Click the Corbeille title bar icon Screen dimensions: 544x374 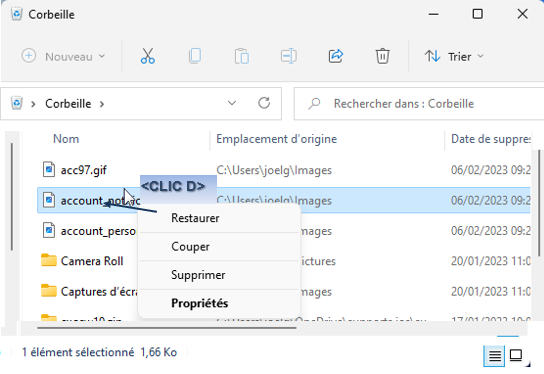point(16,14)
